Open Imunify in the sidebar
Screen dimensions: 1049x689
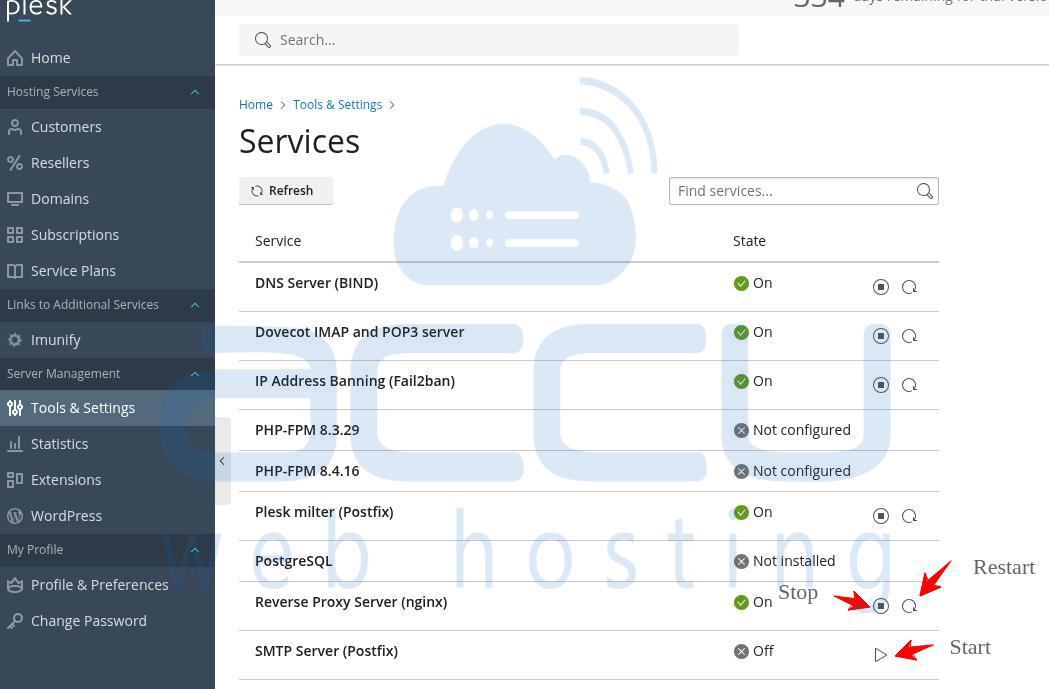107,340
